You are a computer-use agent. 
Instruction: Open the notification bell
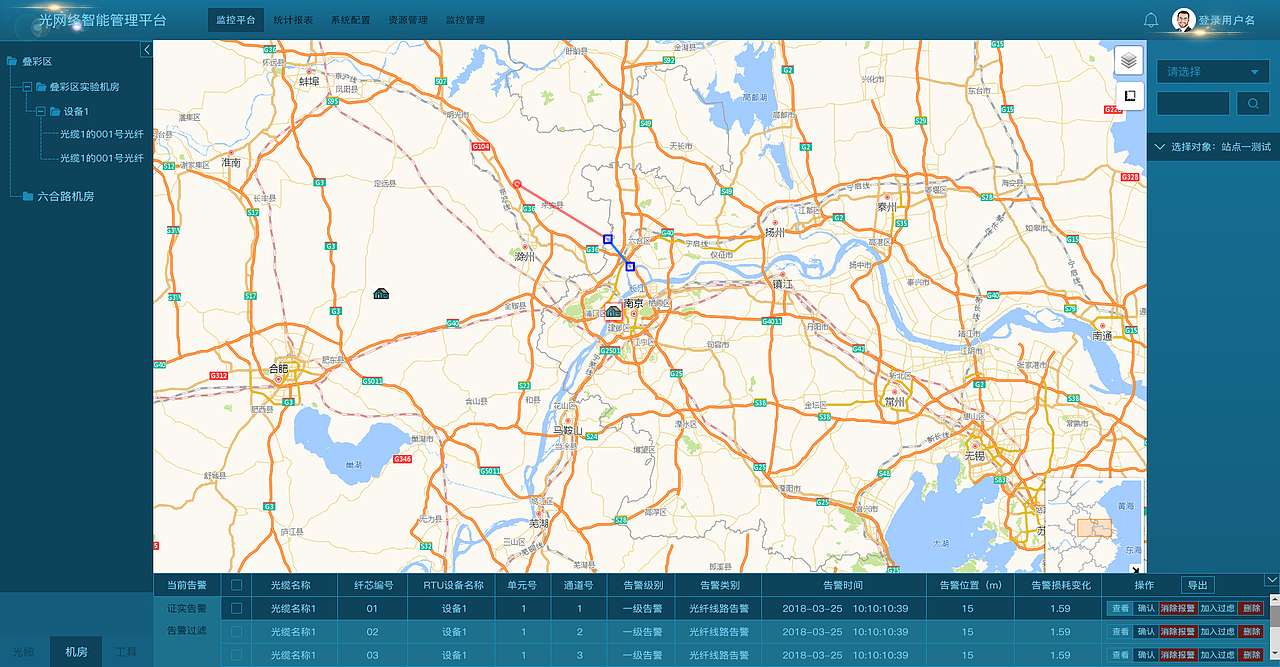(1151, 20)
